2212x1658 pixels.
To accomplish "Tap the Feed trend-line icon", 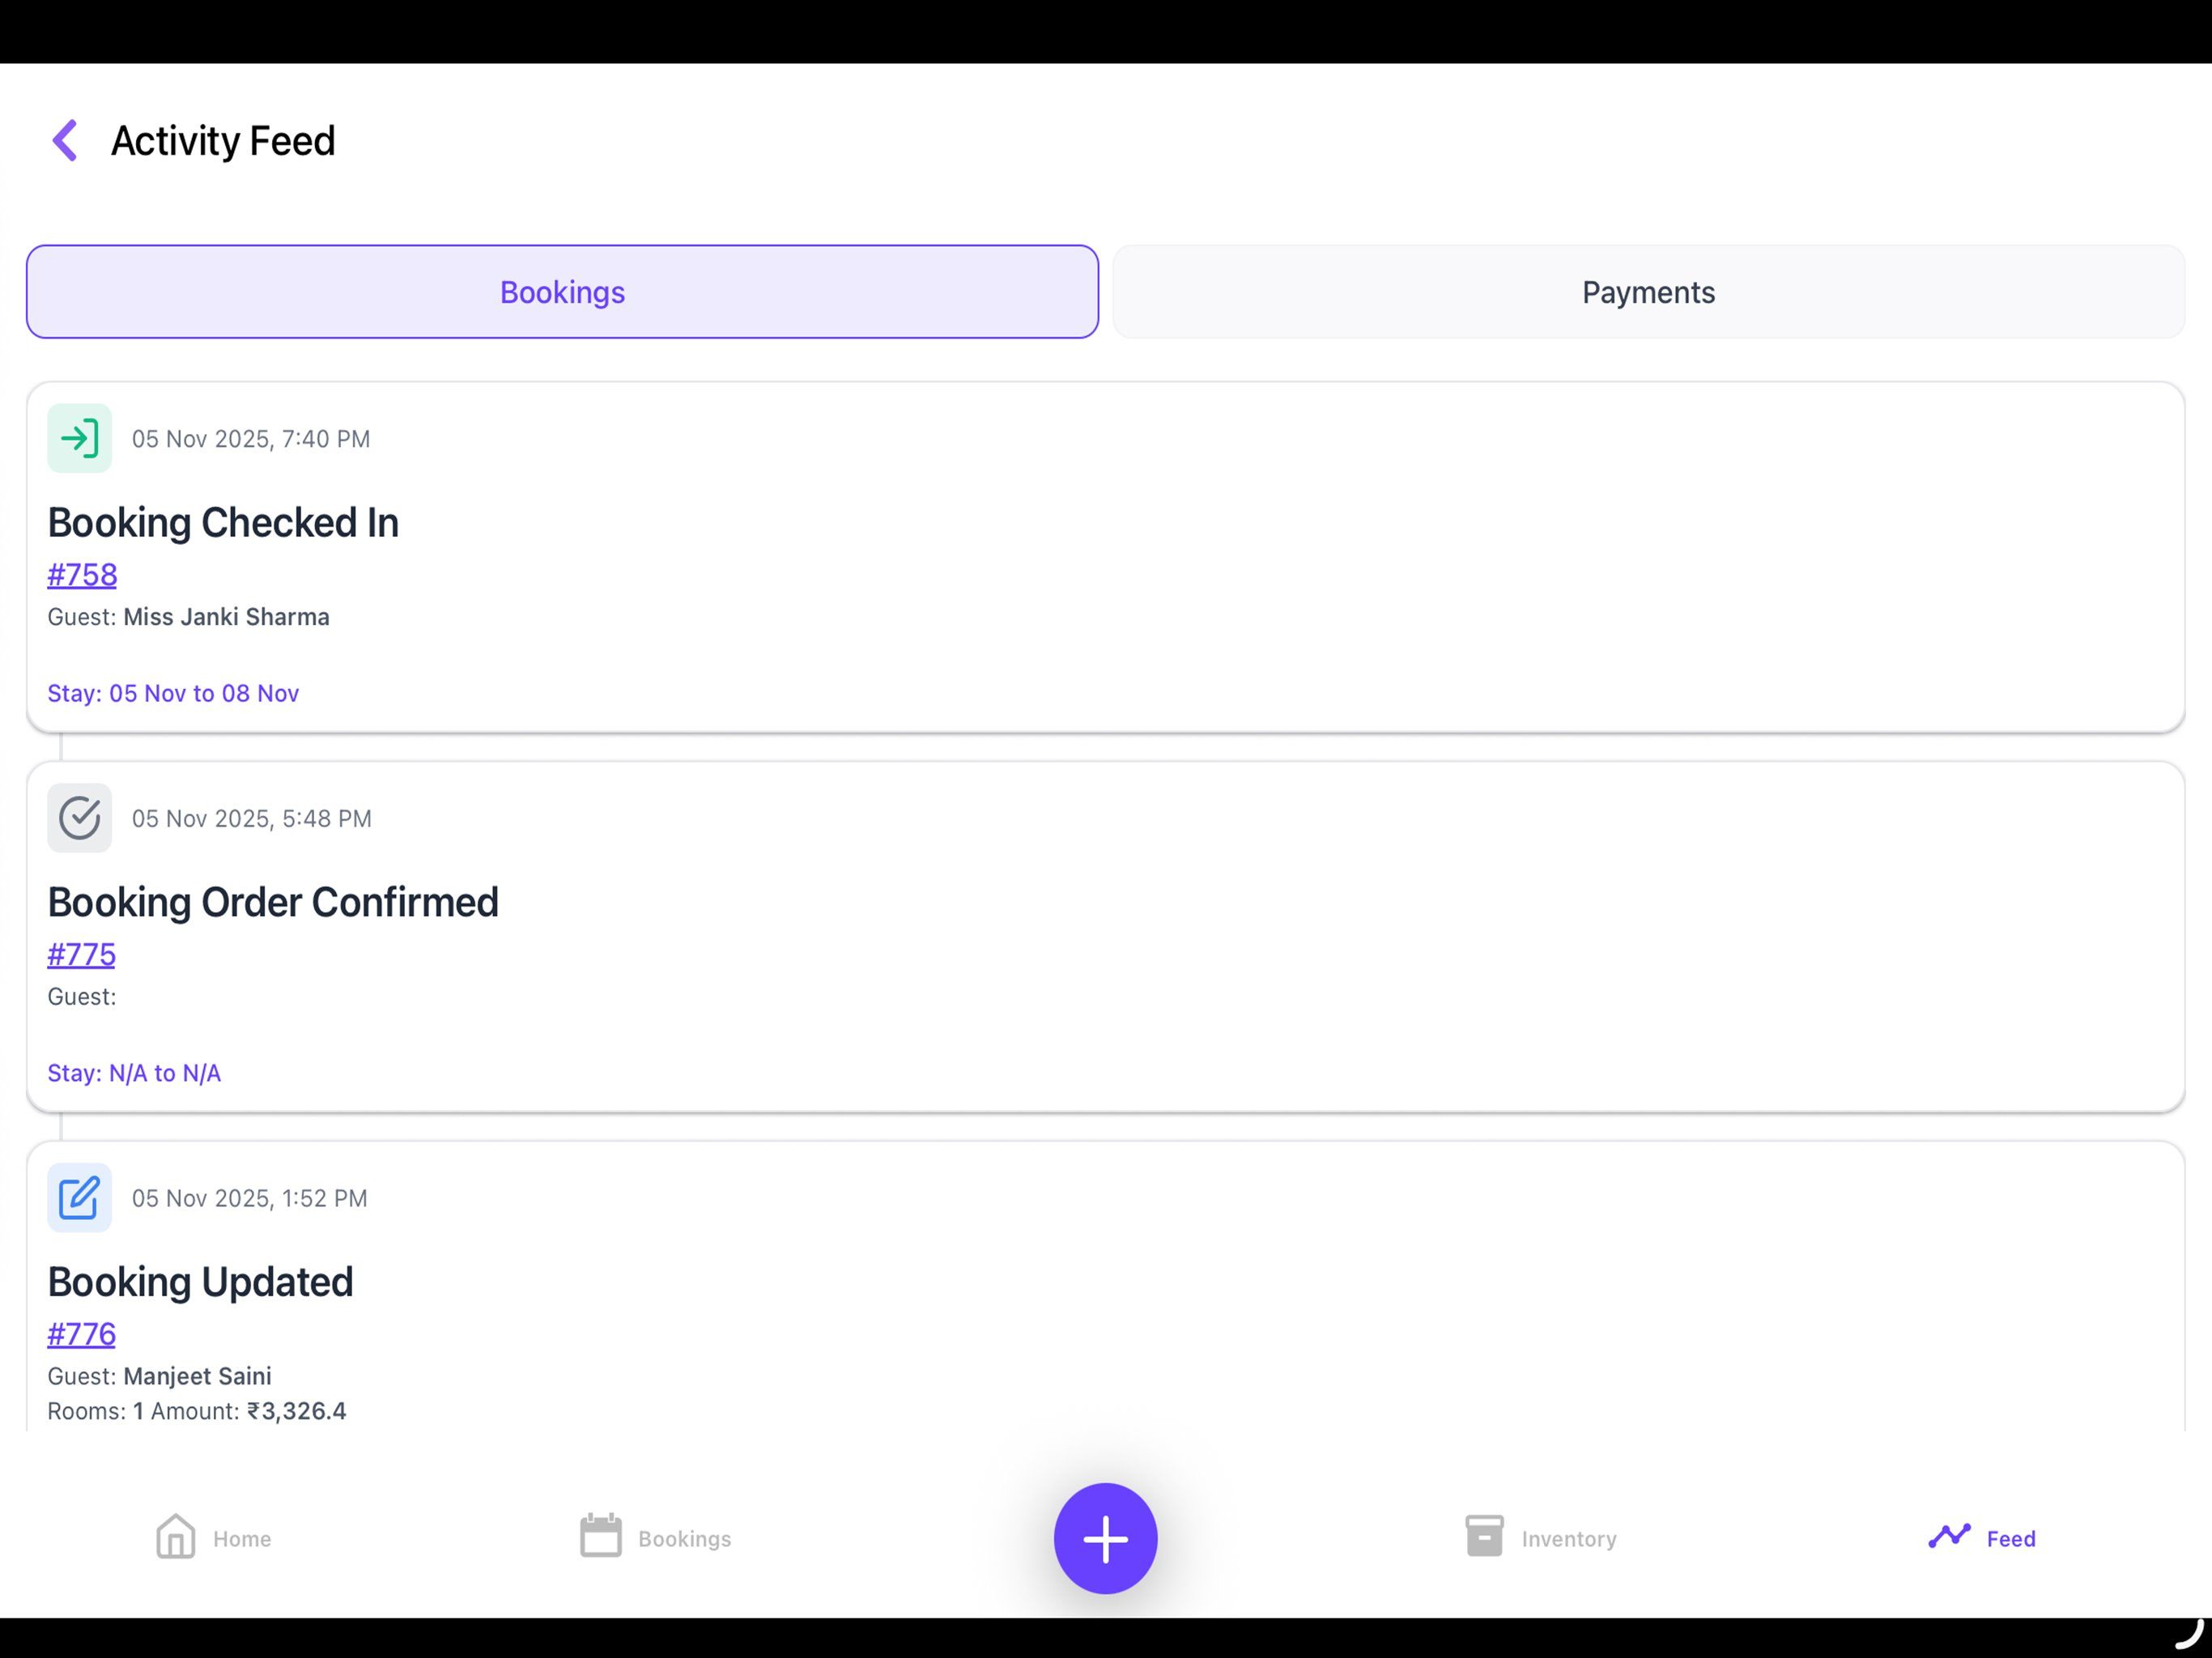I will click(x=1949, y=1536).
